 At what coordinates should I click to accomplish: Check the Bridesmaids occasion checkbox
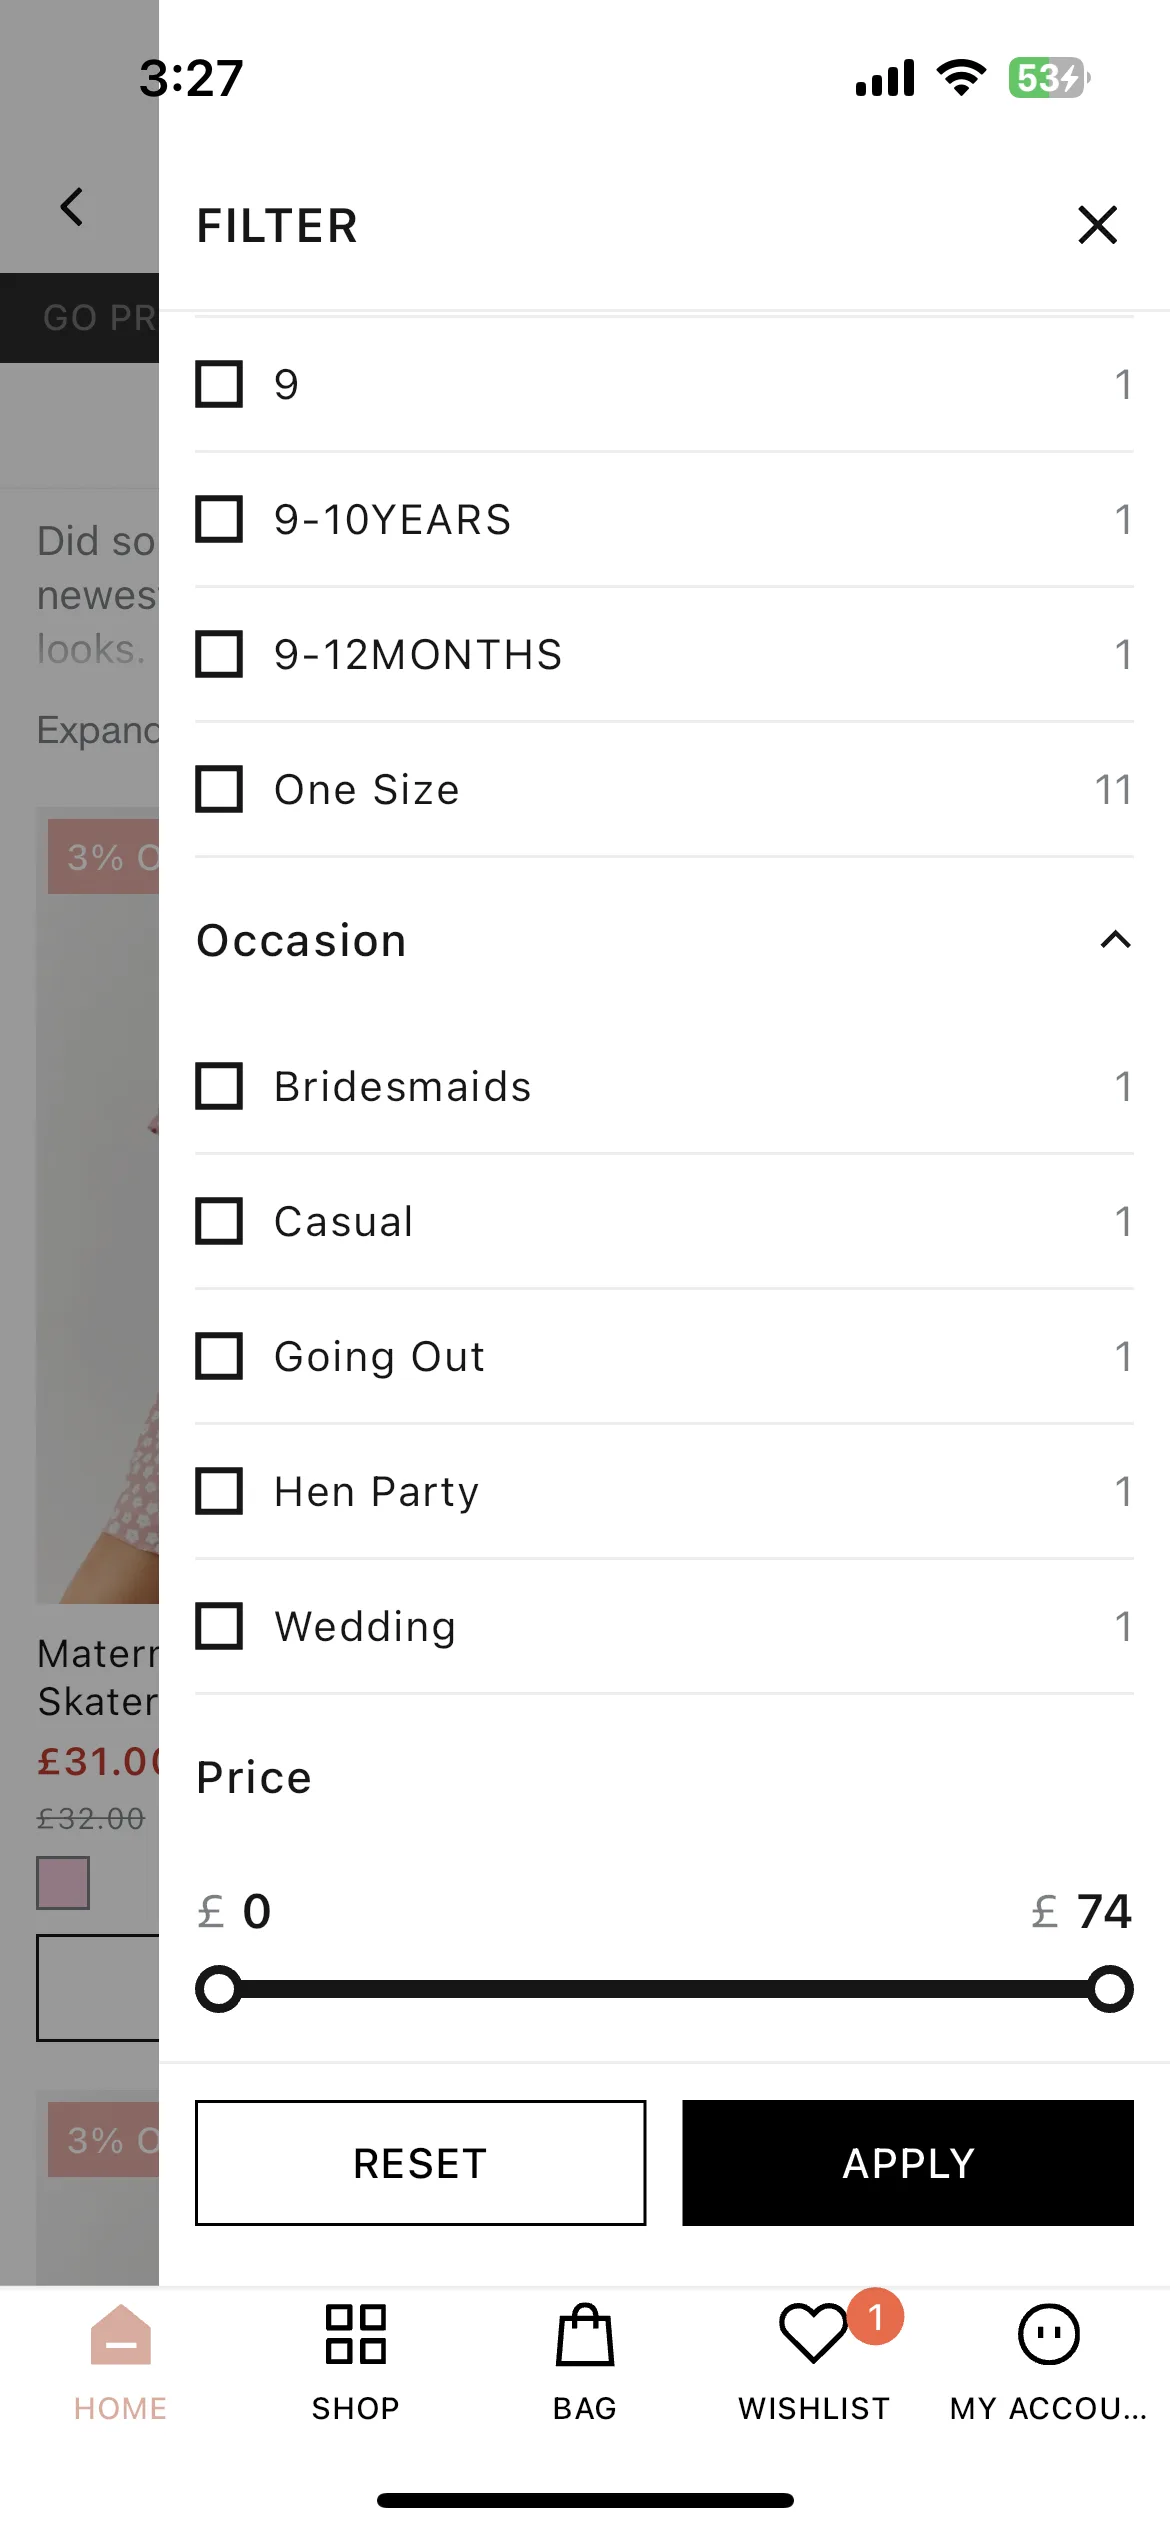[219, 1086]
